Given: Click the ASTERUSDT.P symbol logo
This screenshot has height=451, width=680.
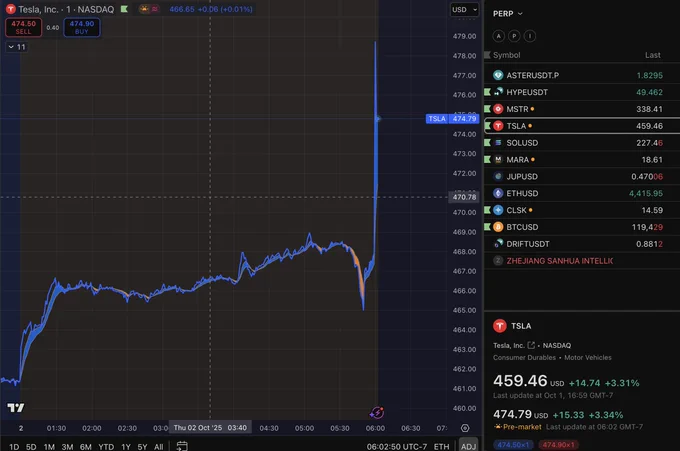Looking at the screenshot, I should (x=498, y=75).
